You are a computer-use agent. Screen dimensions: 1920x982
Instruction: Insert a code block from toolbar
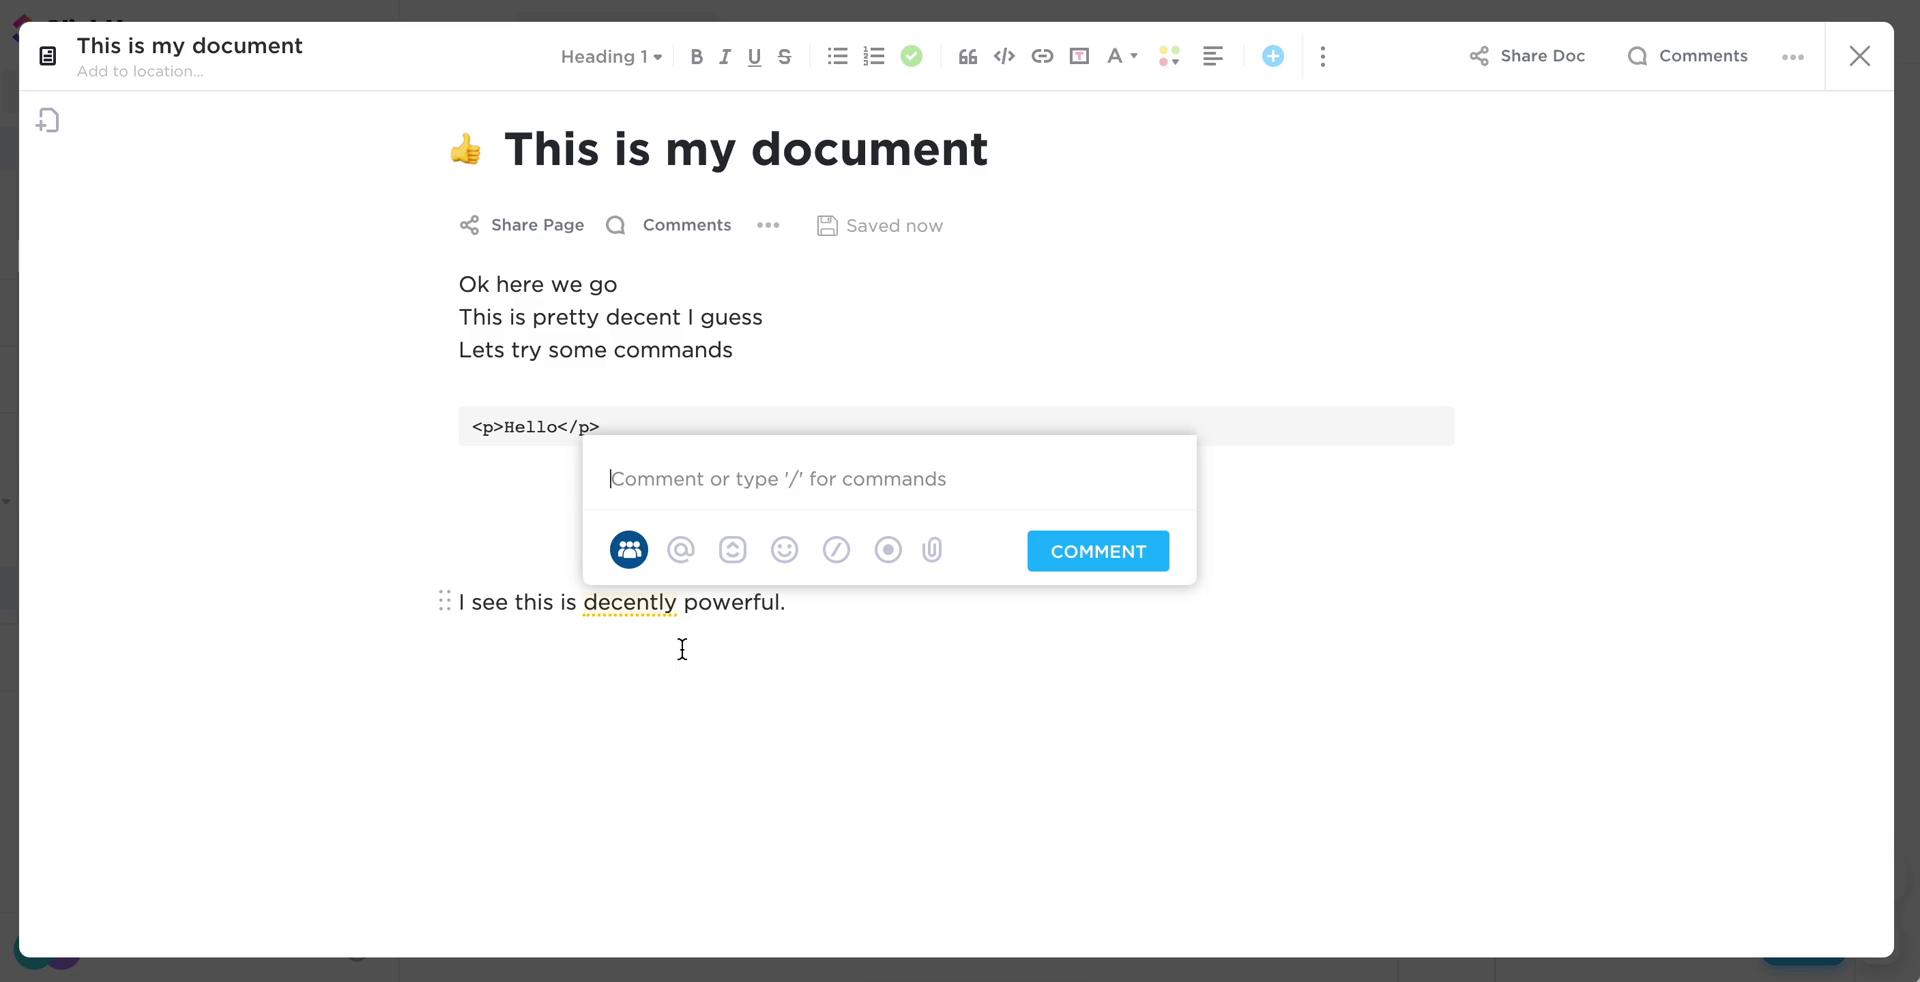pyautogui.click(x=1004, y=56)
